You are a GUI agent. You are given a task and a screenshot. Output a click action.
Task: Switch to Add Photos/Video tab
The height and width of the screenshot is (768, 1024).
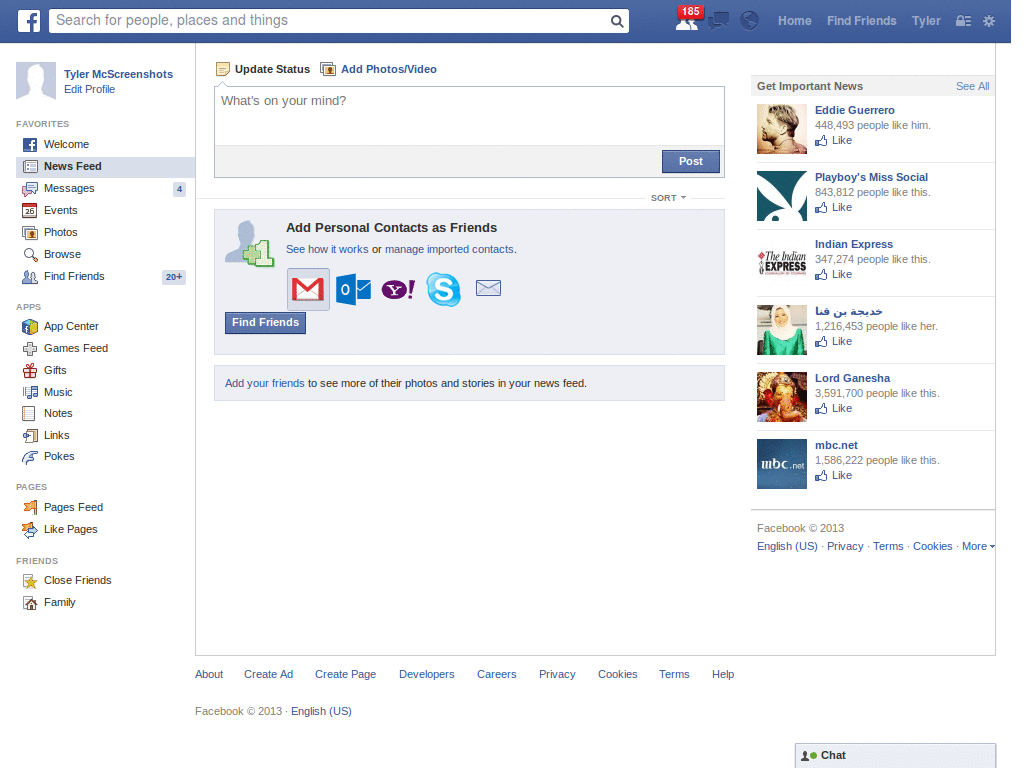tap(379, 69)
